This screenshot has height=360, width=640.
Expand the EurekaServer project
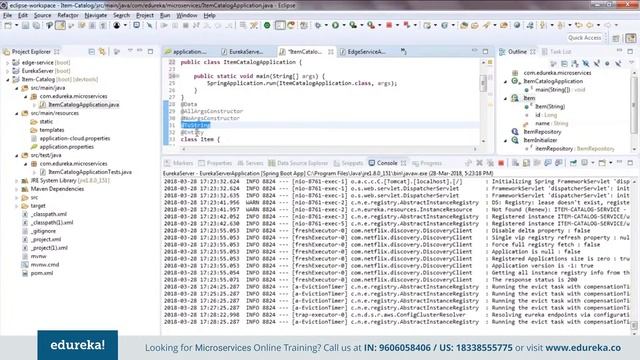7,71
